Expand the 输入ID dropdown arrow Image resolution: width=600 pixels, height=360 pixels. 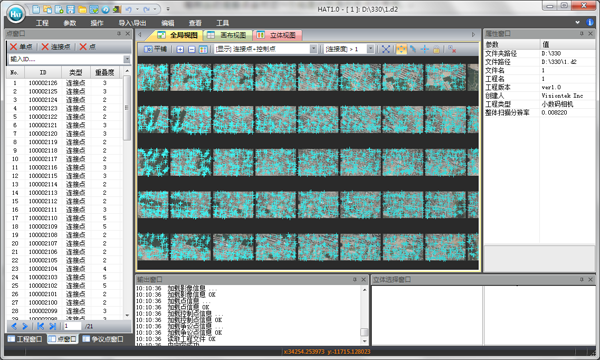(127, 59)
